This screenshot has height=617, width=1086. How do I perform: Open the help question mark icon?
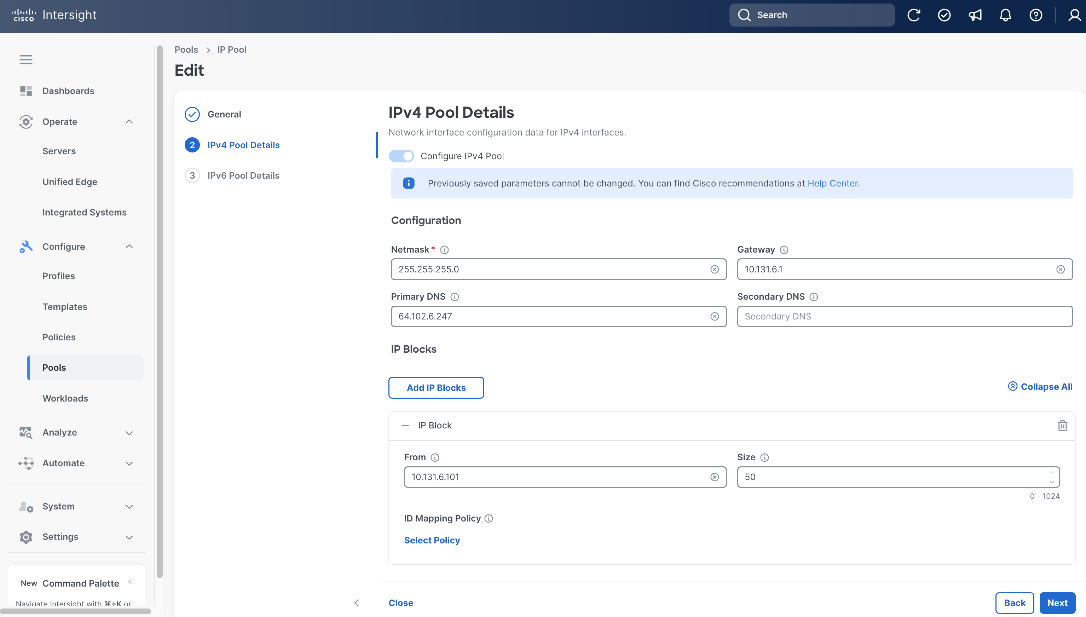click(x=1036, y=15)
